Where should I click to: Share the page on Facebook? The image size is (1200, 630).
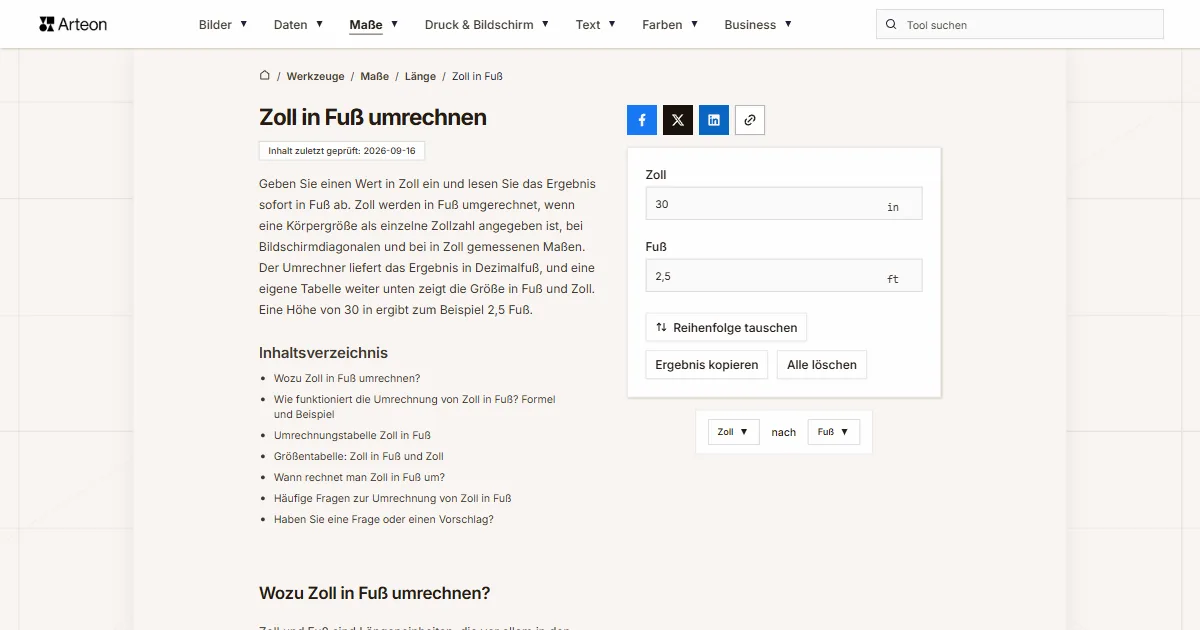(x=642, y=120)
